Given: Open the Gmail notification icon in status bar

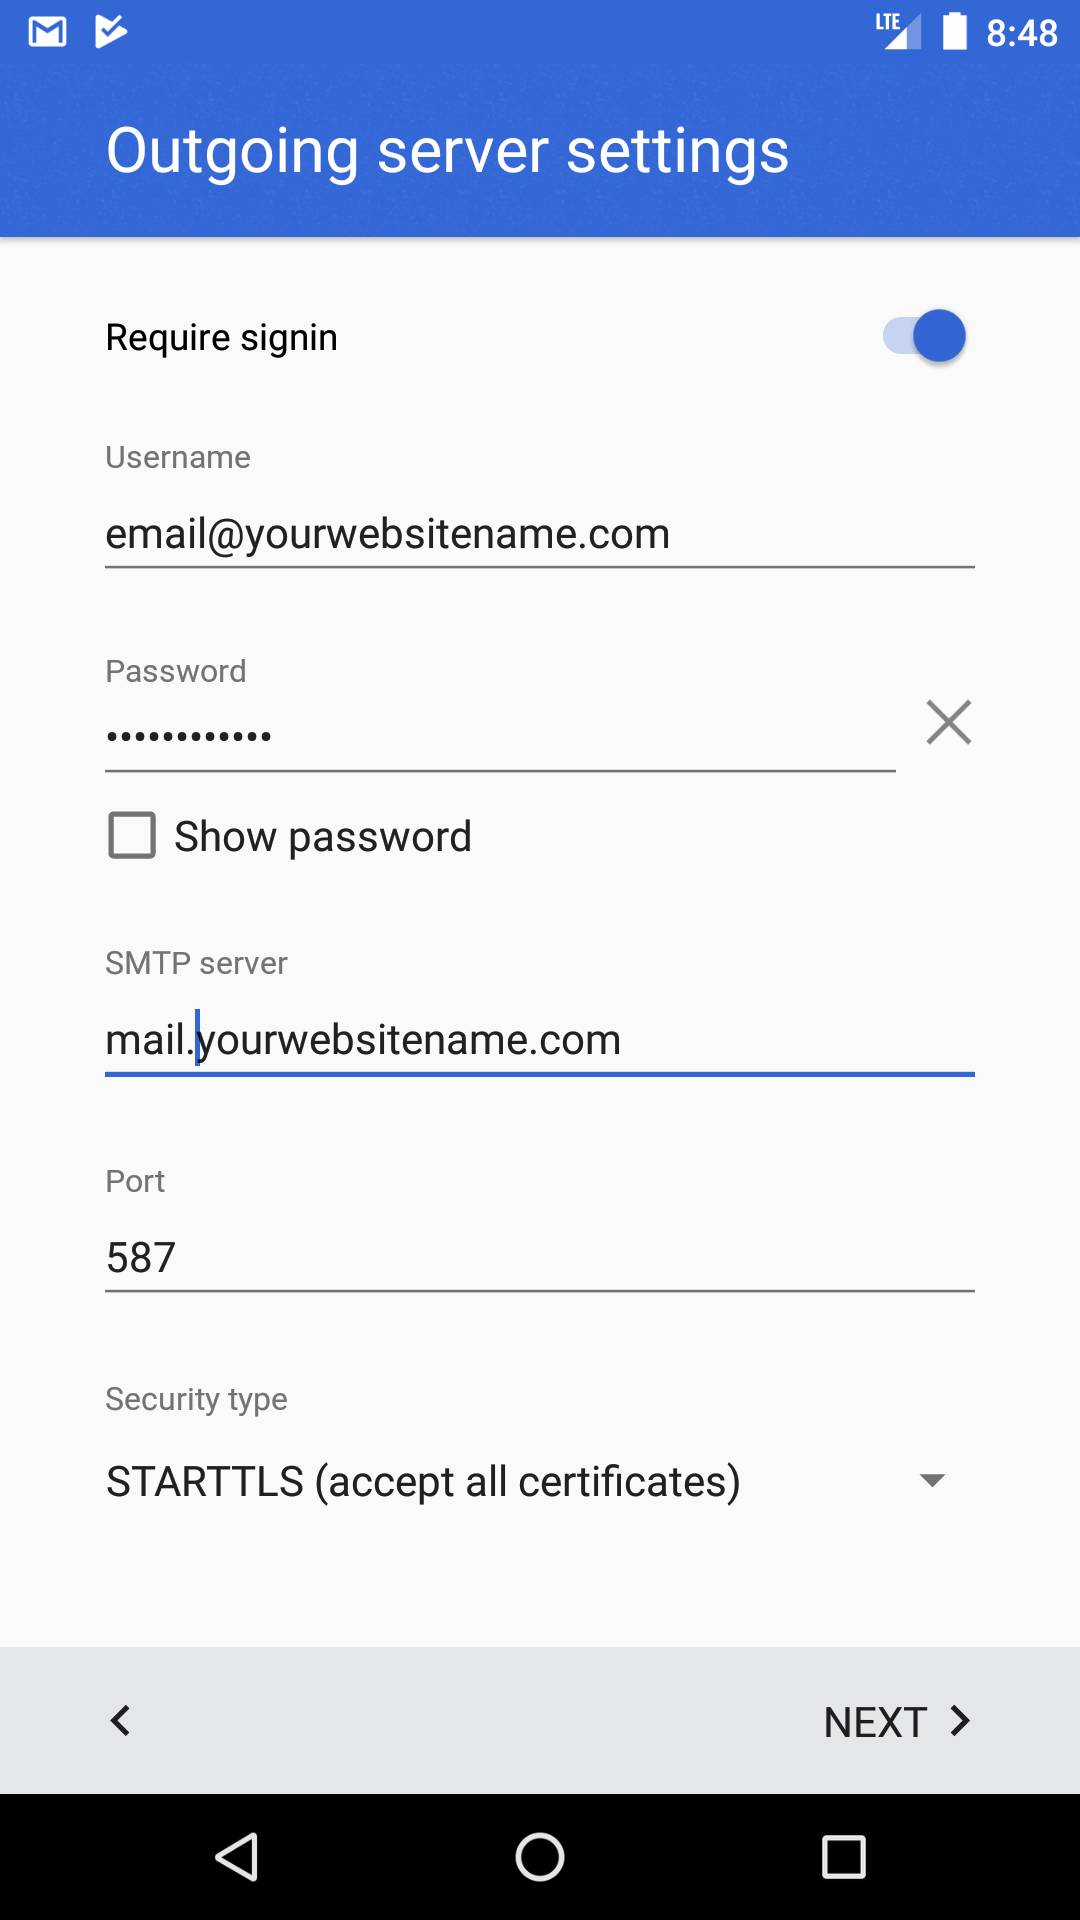Looking at the screenshot, I should [x=47, y=32].
